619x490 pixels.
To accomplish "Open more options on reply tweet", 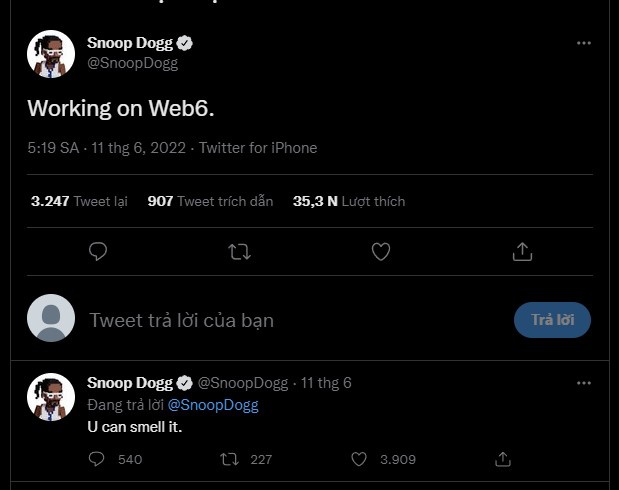I will (x=584, y=383).
